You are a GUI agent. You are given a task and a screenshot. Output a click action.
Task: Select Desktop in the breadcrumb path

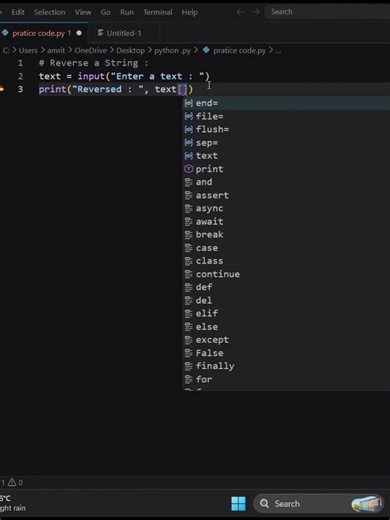coord(130,50)
